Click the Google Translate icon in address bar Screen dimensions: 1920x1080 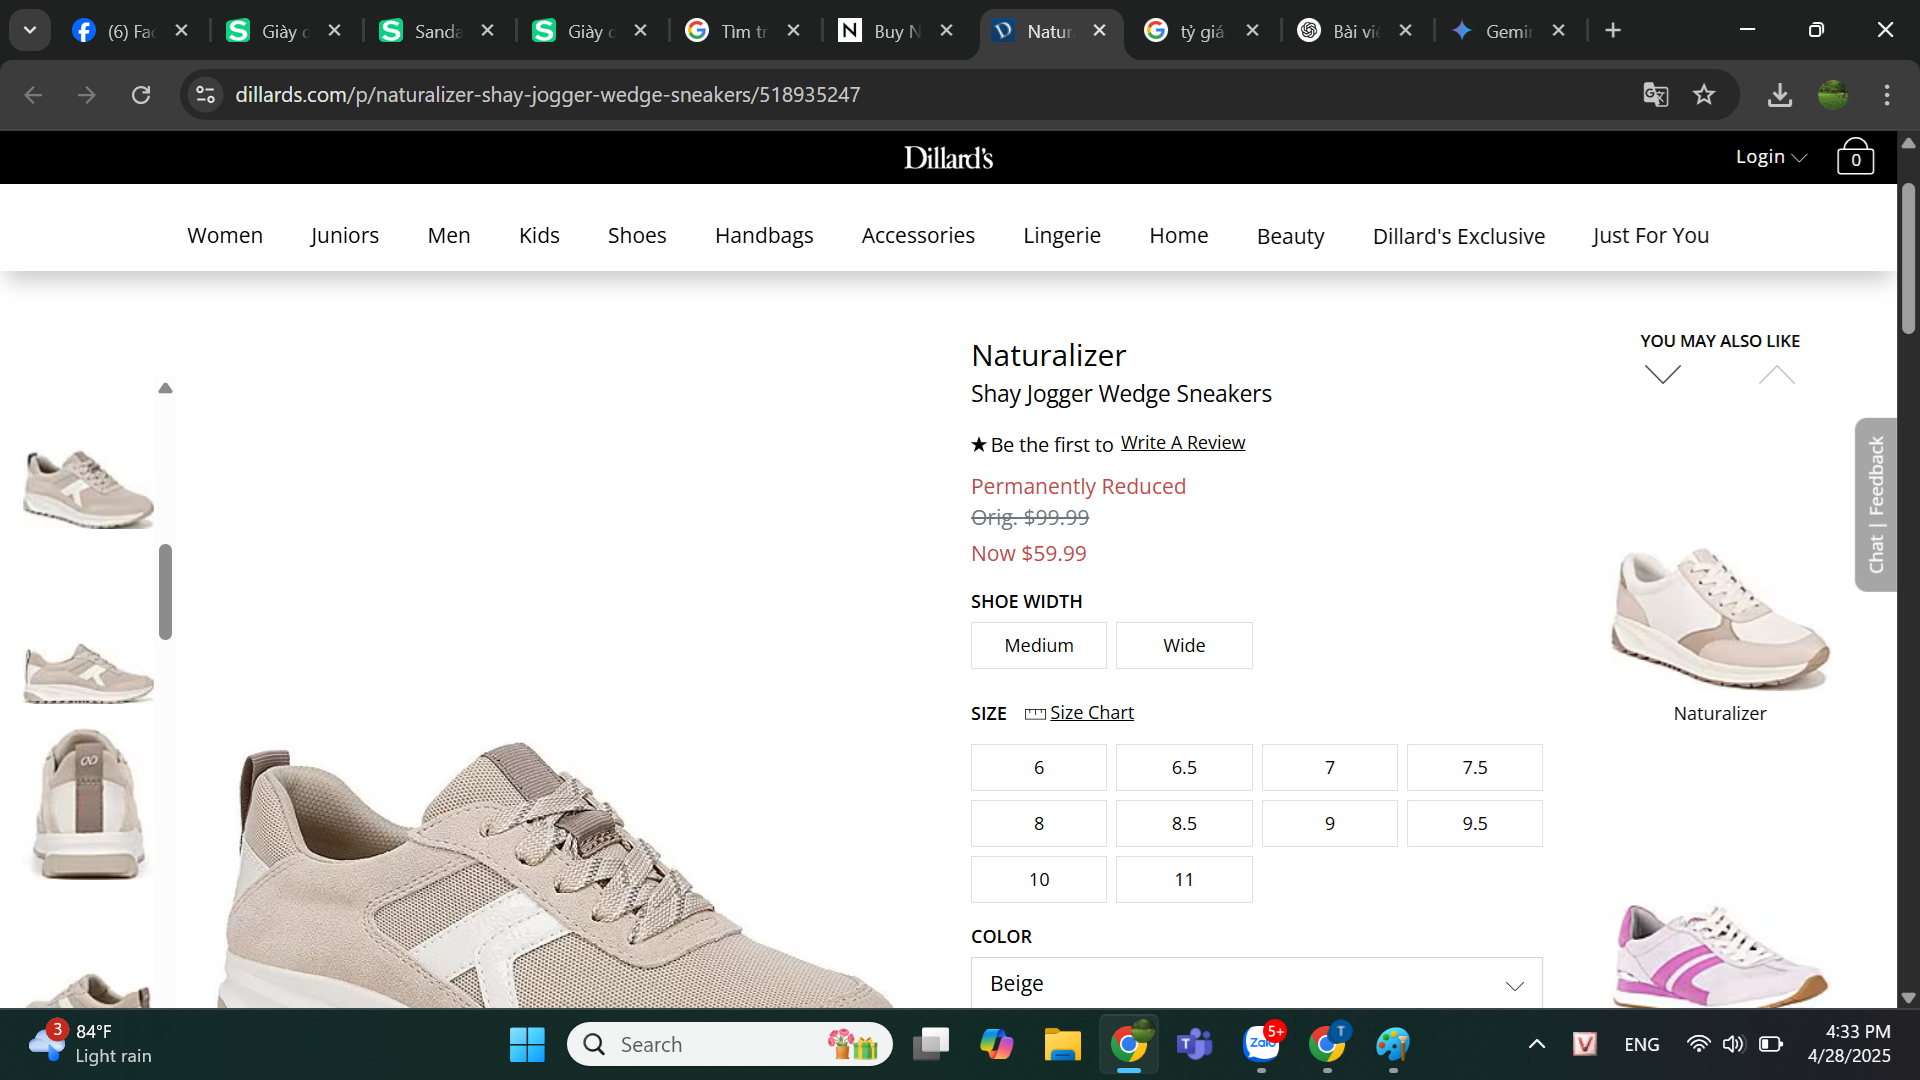coord(1656,95)
